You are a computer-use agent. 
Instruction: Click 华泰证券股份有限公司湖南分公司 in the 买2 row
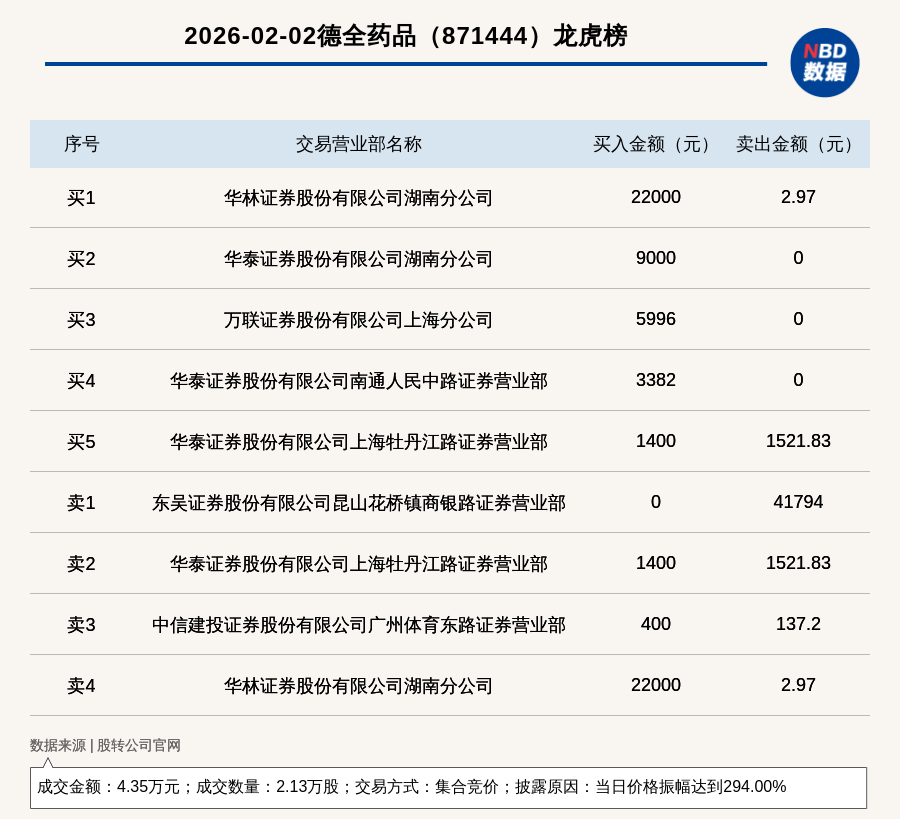358,259
